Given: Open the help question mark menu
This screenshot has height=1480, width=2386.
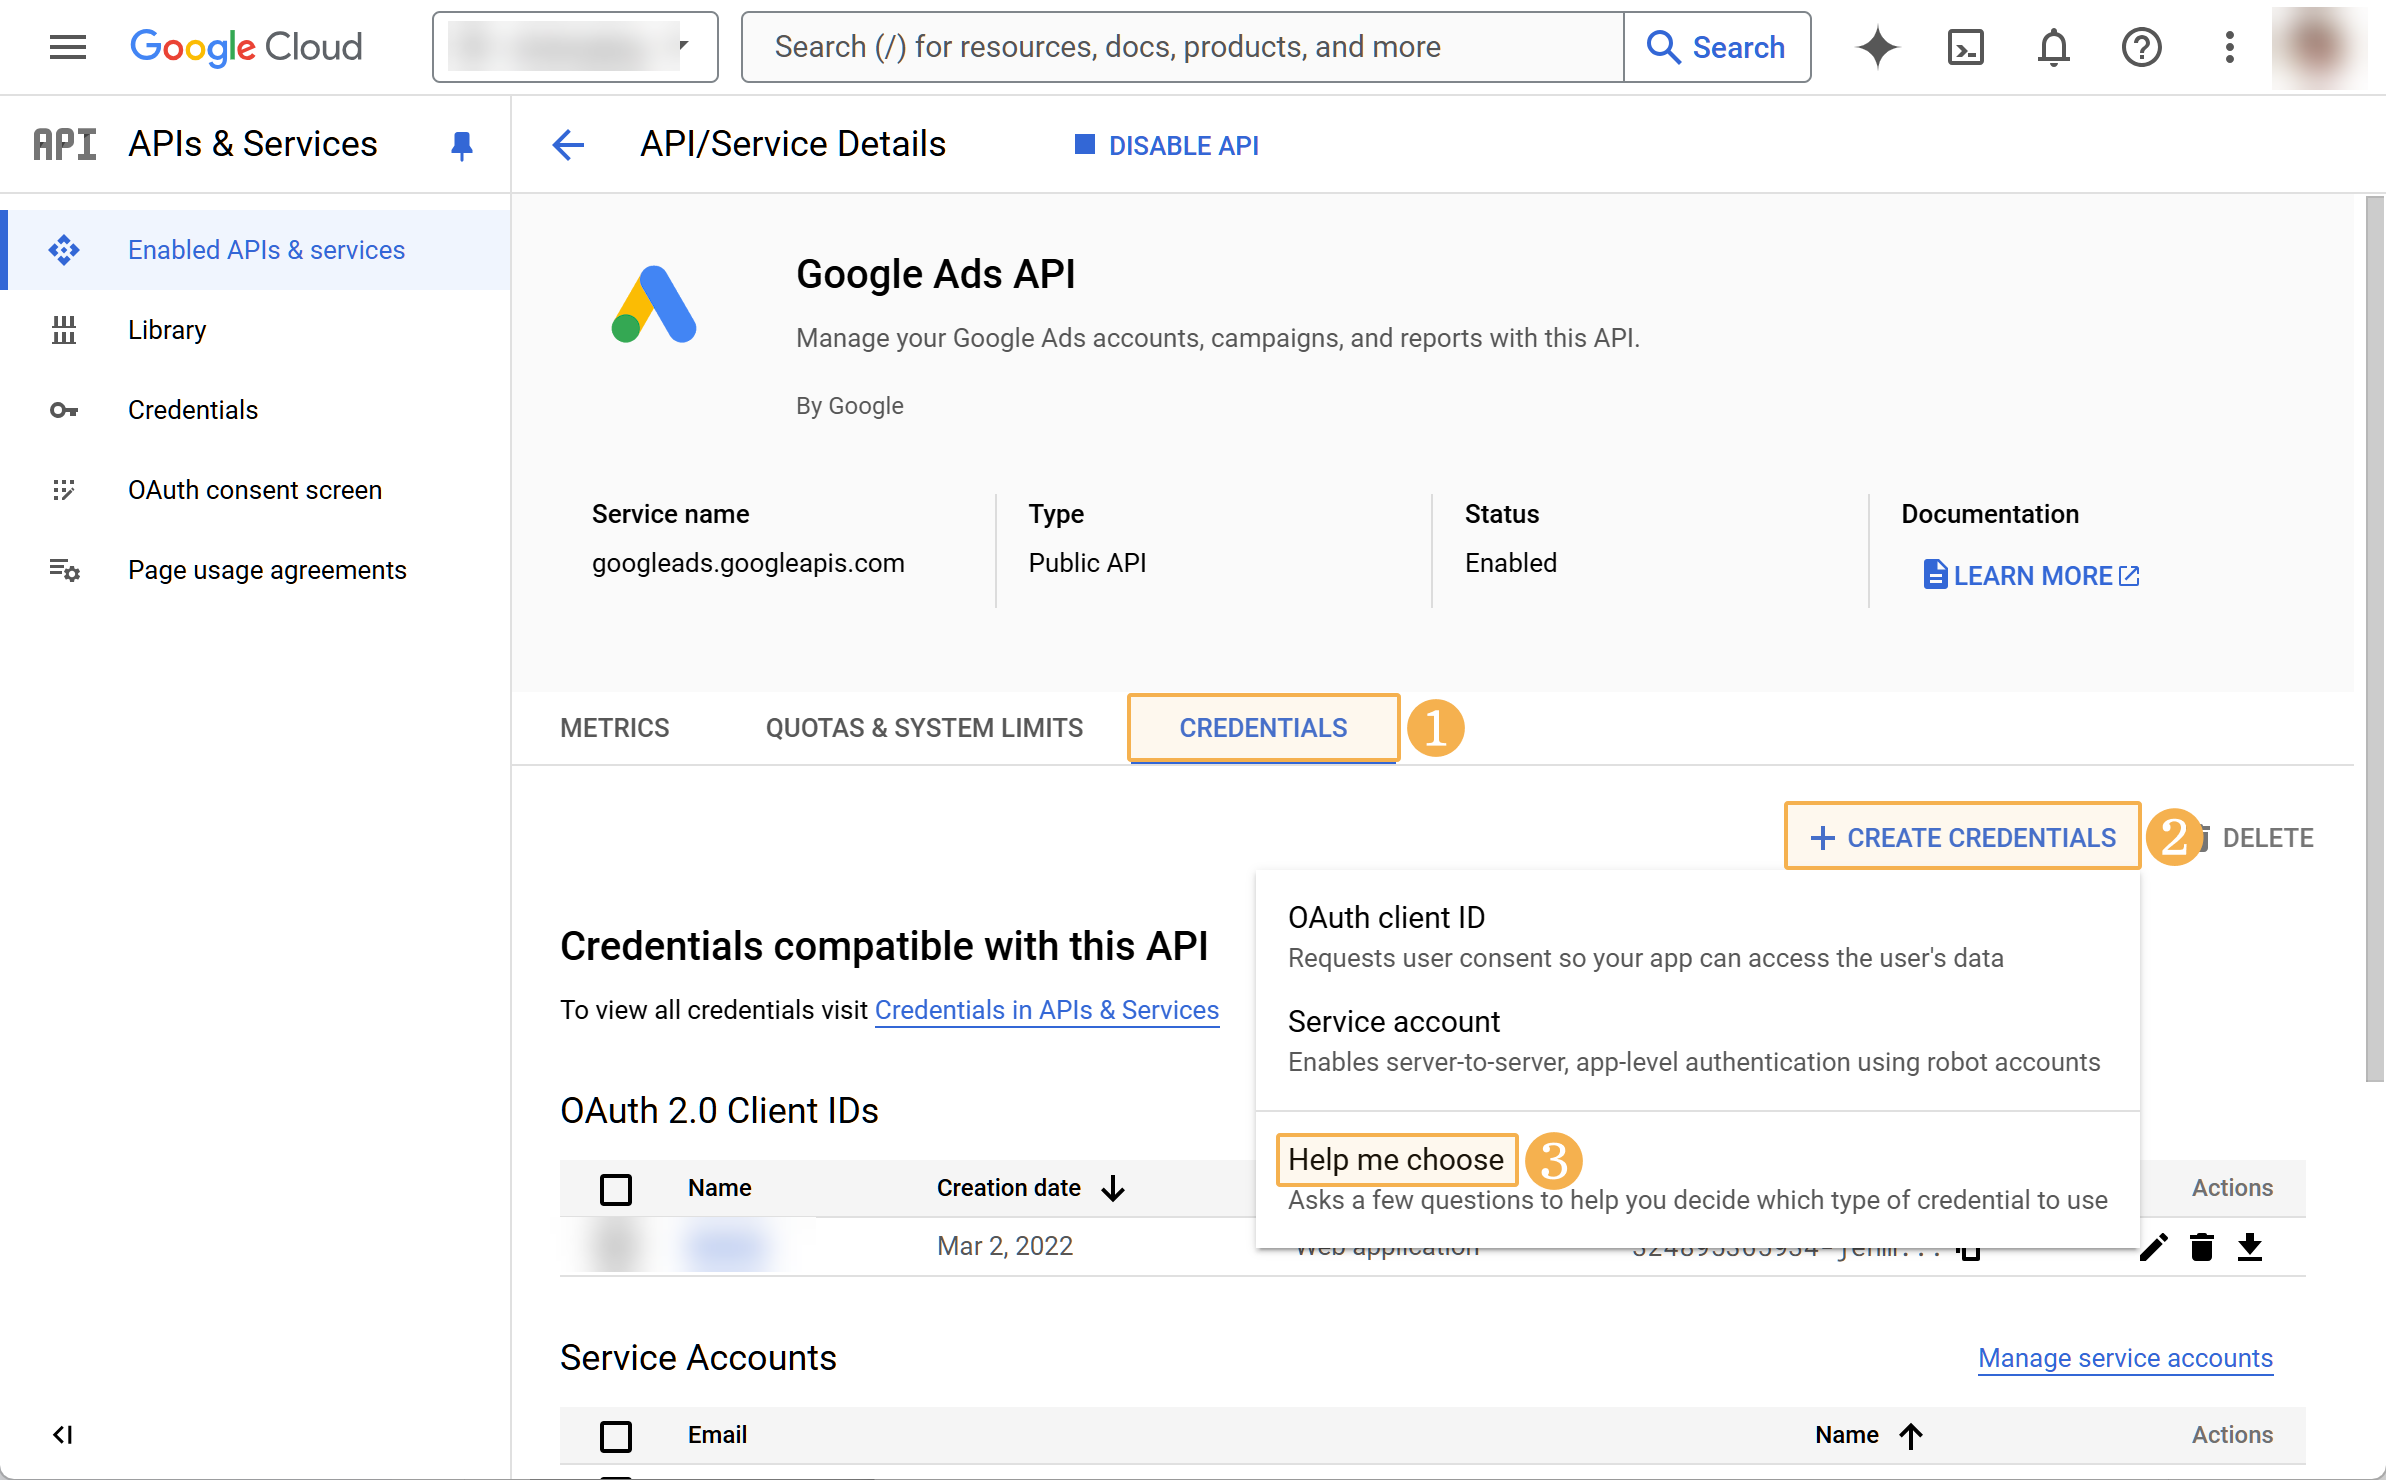Looking at the screenshot, I should point(2141,47).
